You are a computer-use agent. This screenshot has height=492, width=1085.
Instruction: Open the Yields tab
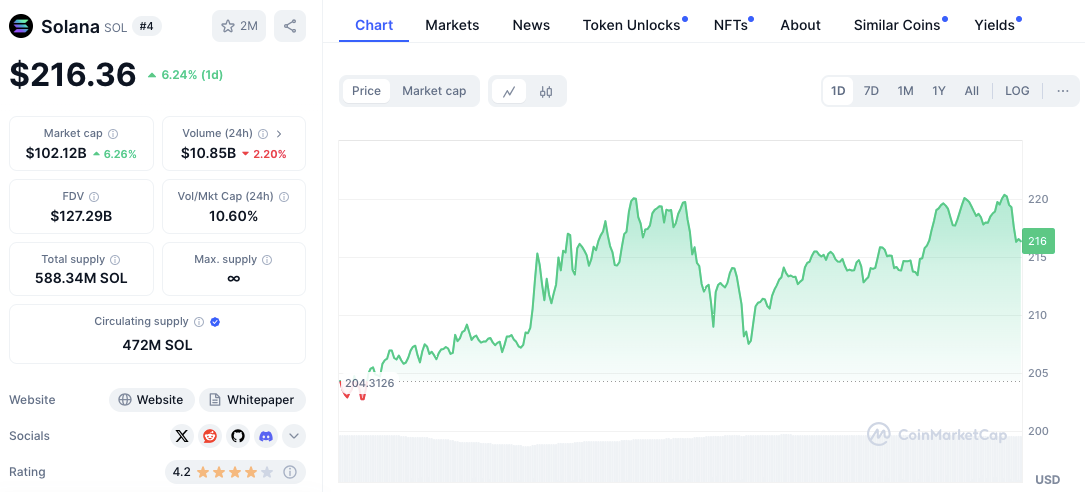tap(994, 25)
